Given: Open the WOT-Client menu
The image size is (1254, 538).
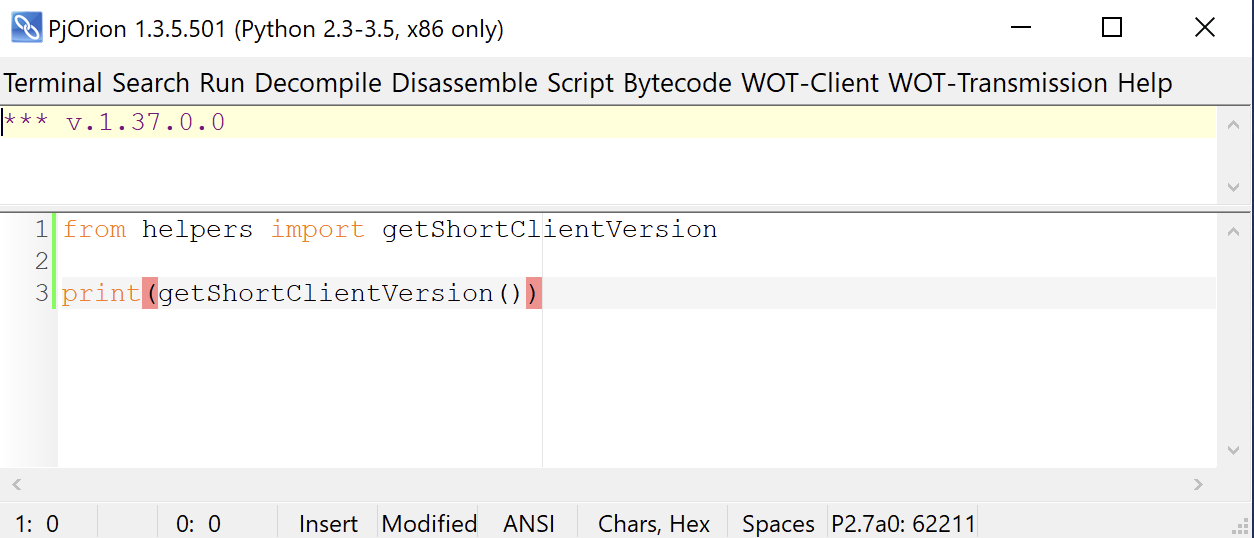Looking at the screenshot, I should coord(809,83).
